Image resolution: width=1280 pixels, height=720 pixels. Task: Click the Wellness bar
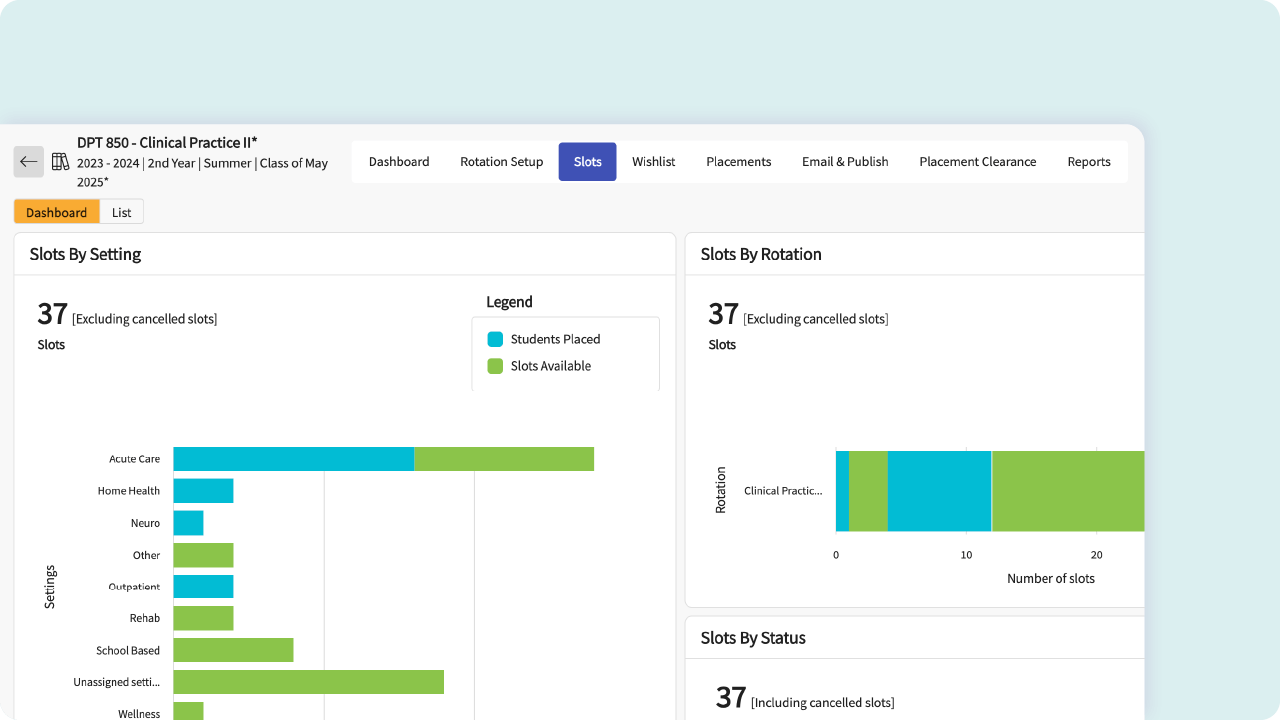[x=189, y=711]
